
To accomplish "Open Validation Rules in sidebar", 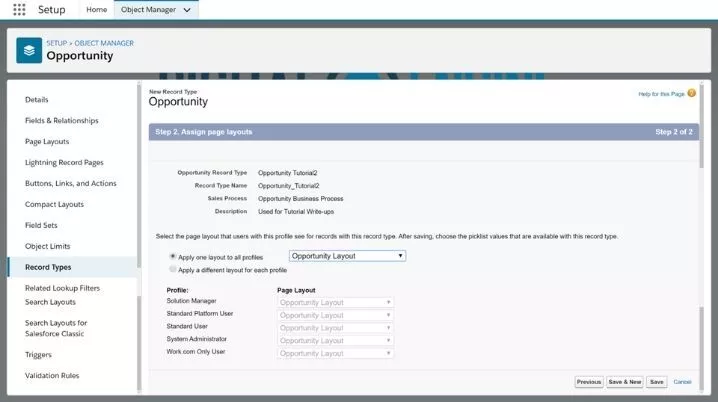I will click(x=52, y=376).
